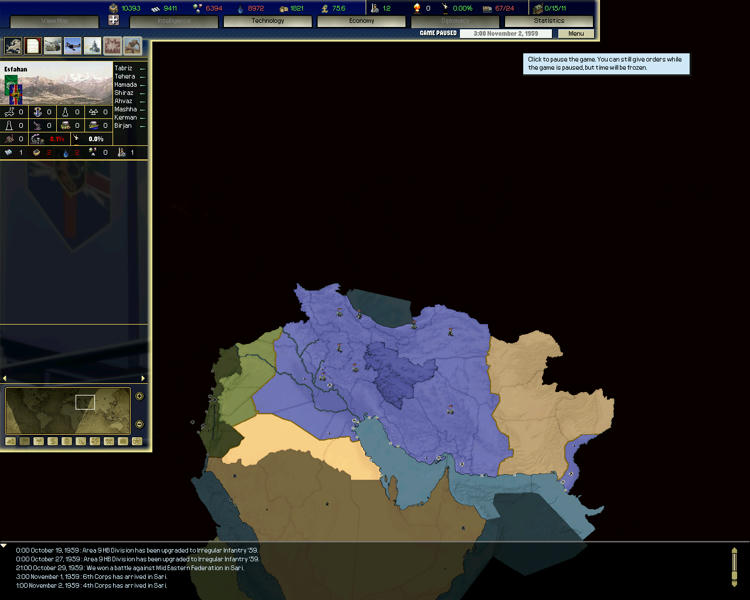Select the airplane air units icon
This screenshot has width=750, height=600.
point(73,46)
